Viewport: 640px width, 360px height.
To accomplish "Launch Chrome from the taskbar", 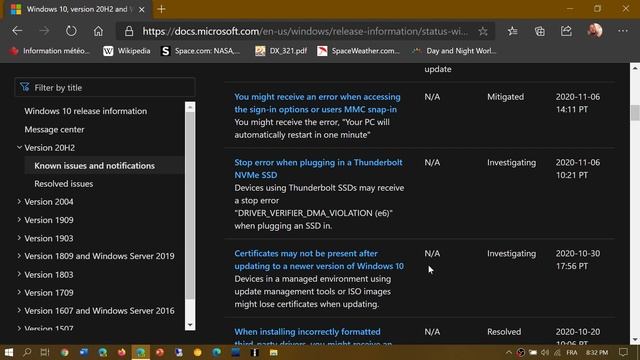I will [64, 352].
